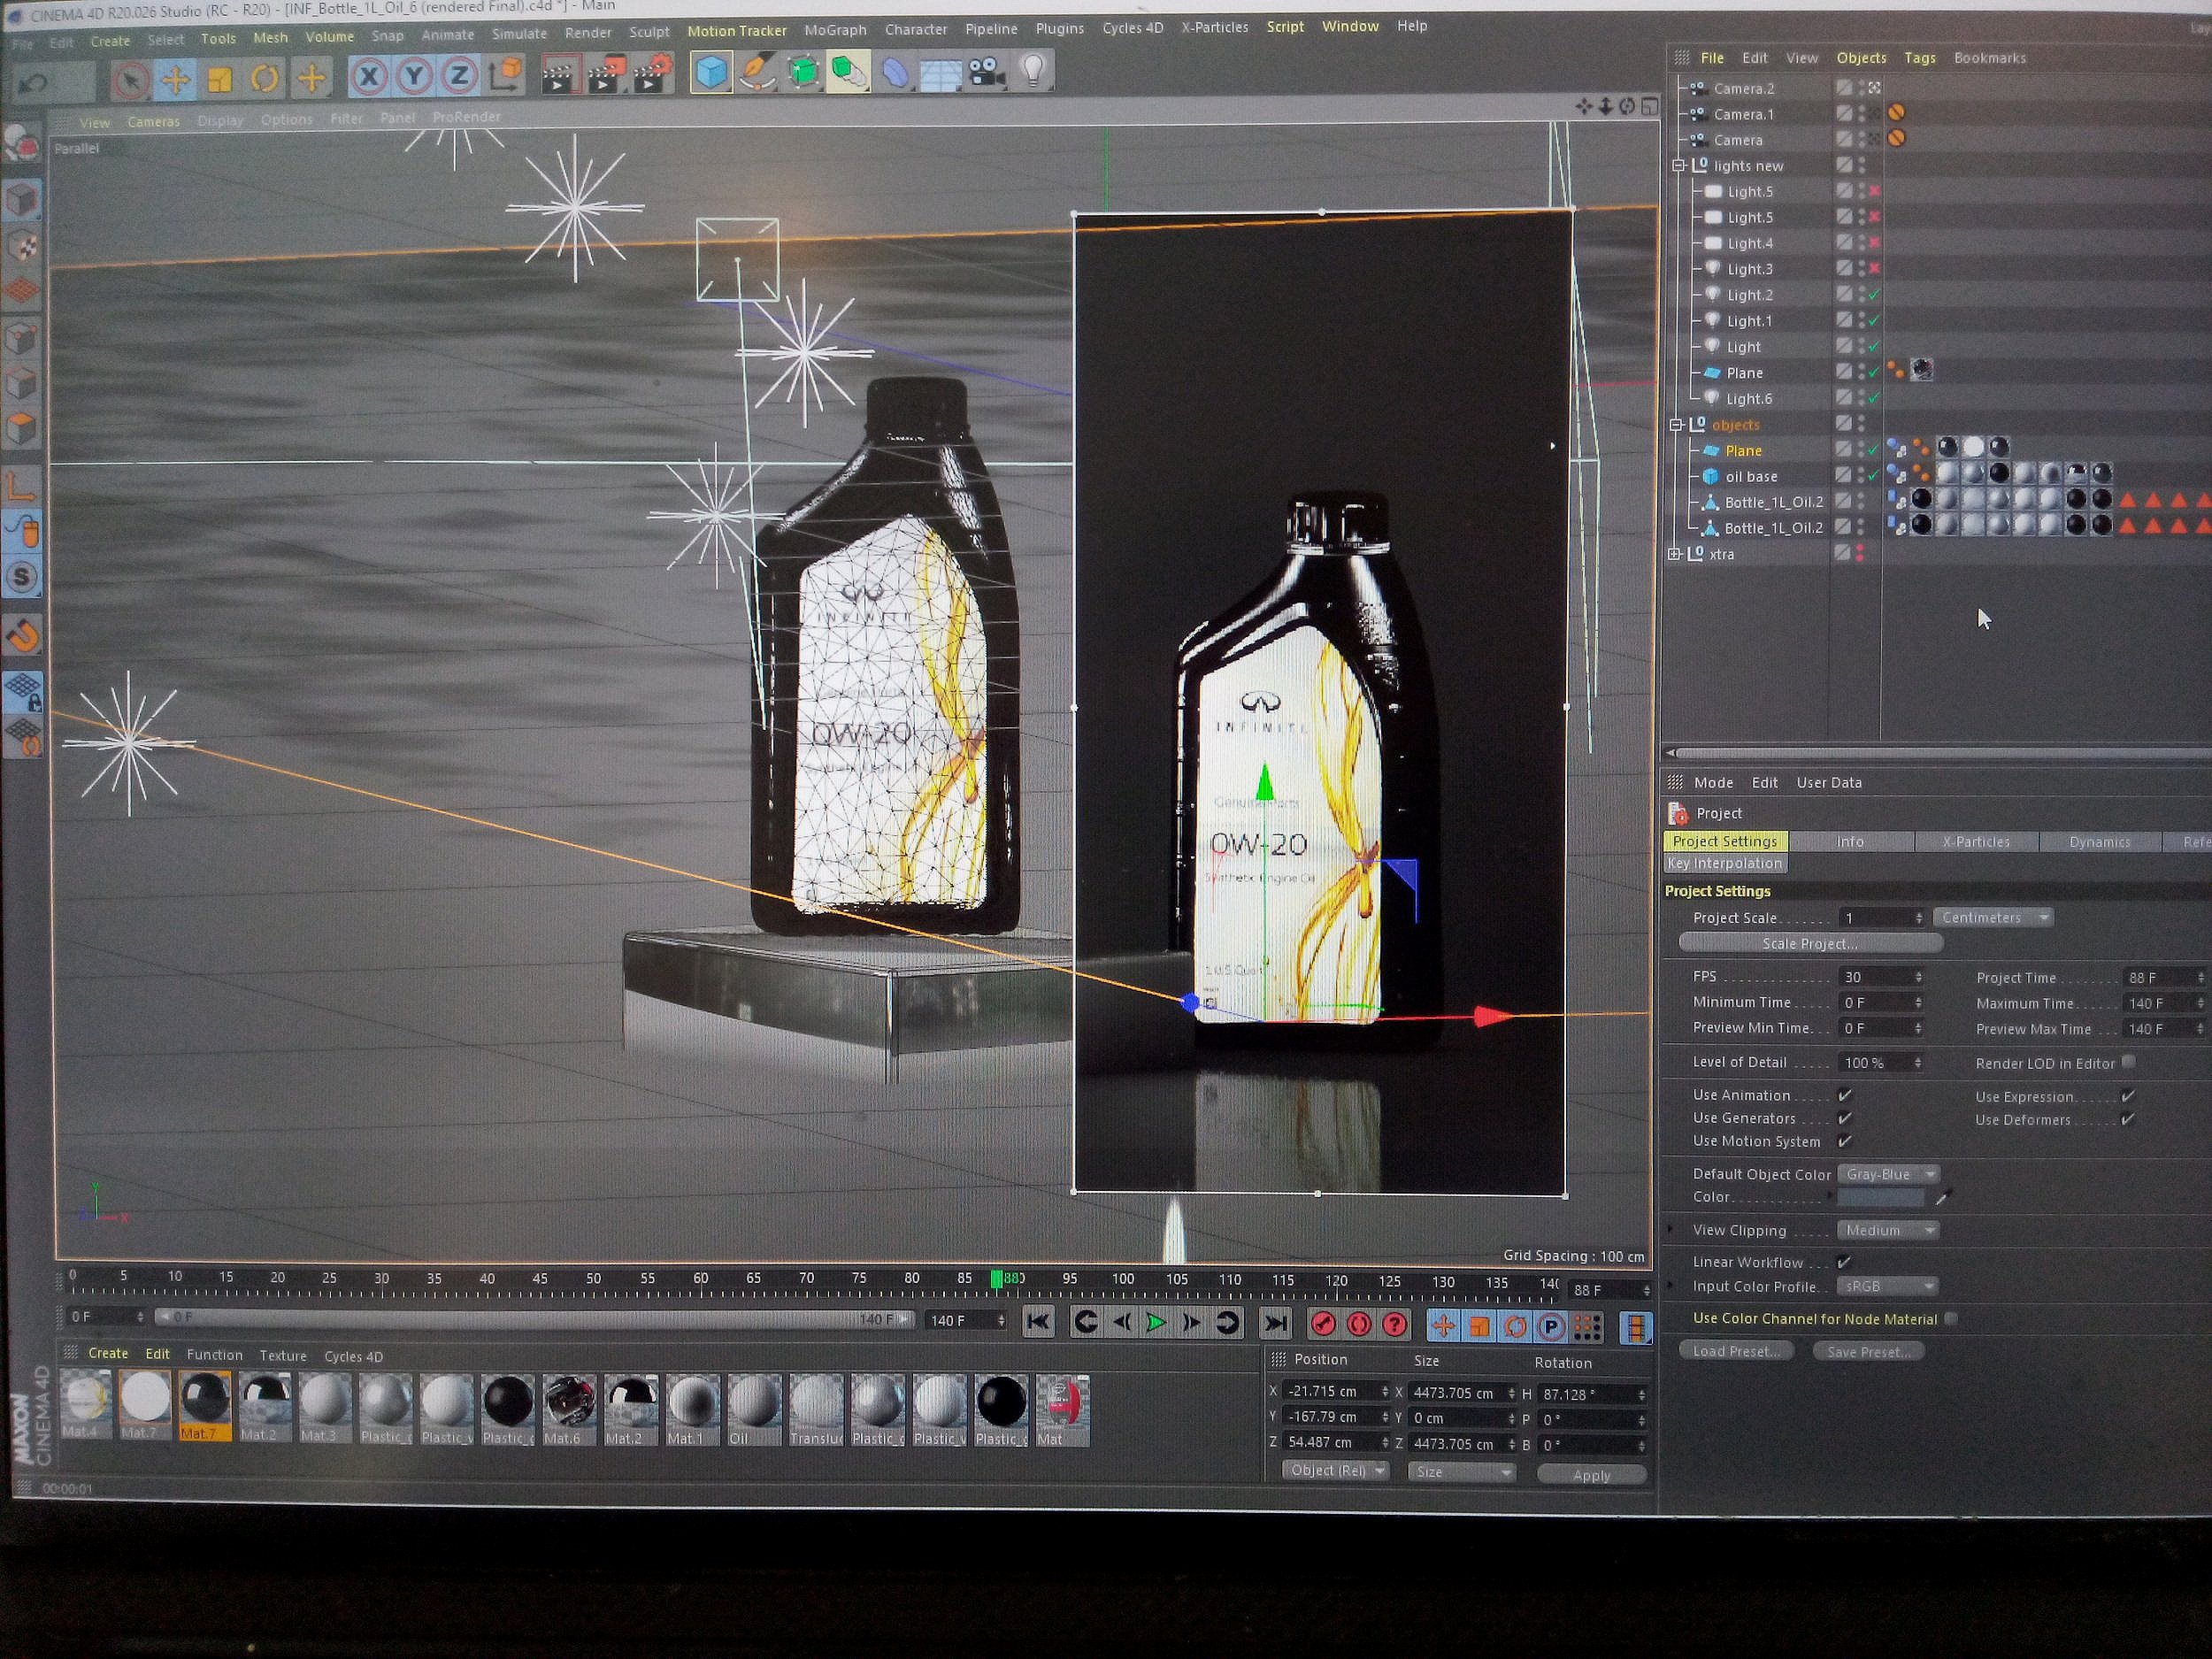Click the Undo arrow icon
The height and width of the screenshot is (1659, 2212).
33,84
